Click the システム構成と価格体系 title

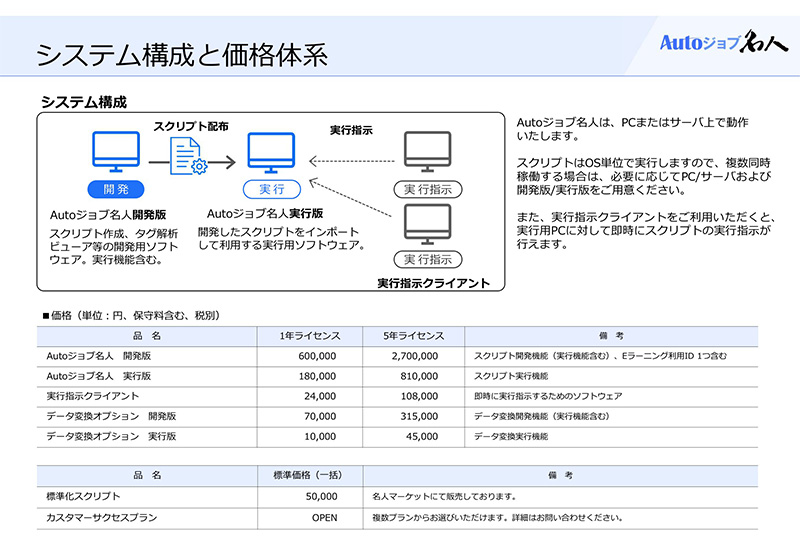coord(182,55)
